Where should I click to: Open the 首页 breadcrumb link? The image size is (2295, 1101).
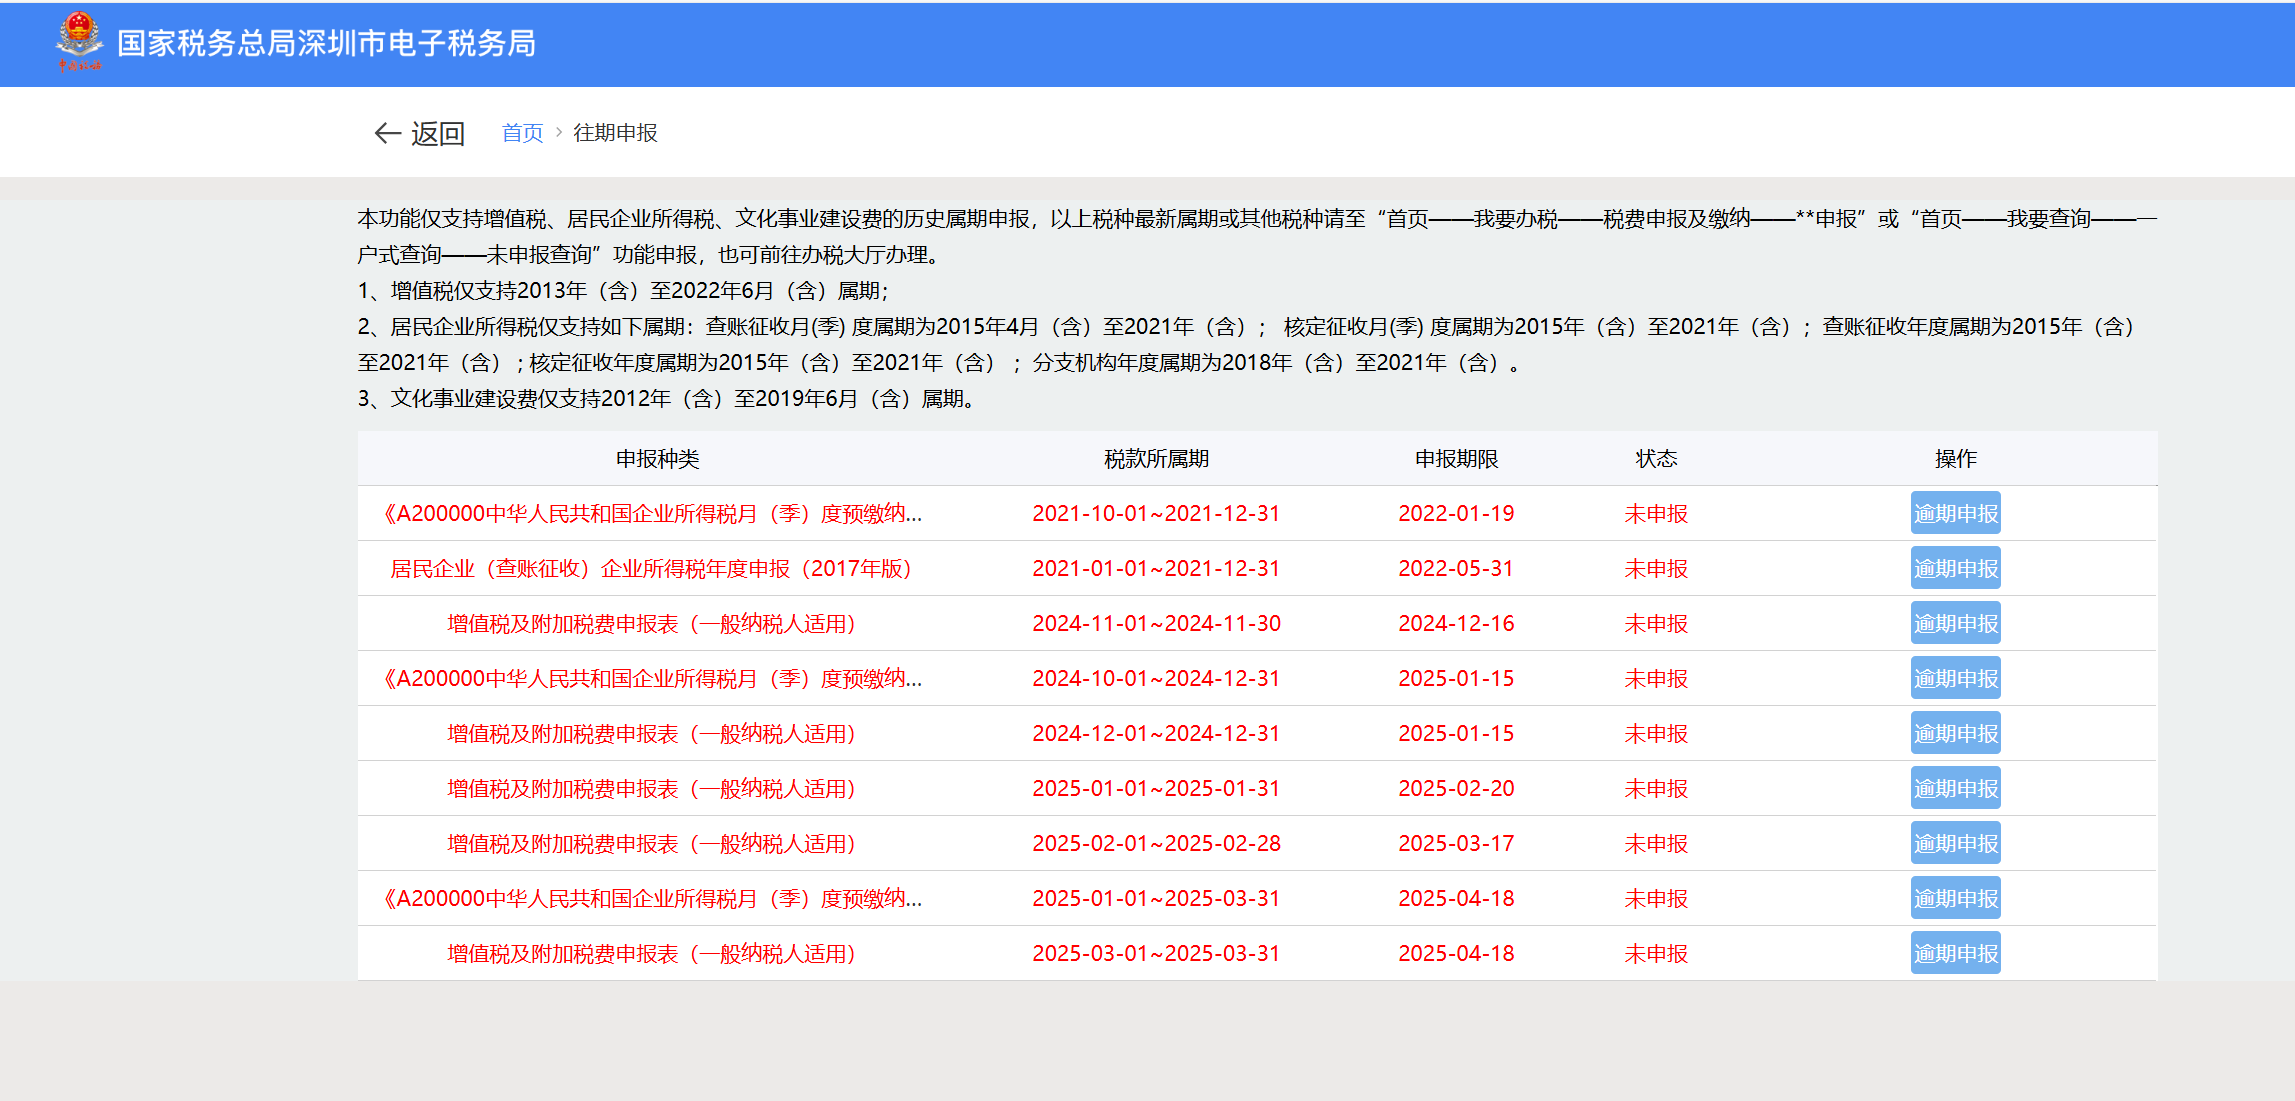coord(522,133)
